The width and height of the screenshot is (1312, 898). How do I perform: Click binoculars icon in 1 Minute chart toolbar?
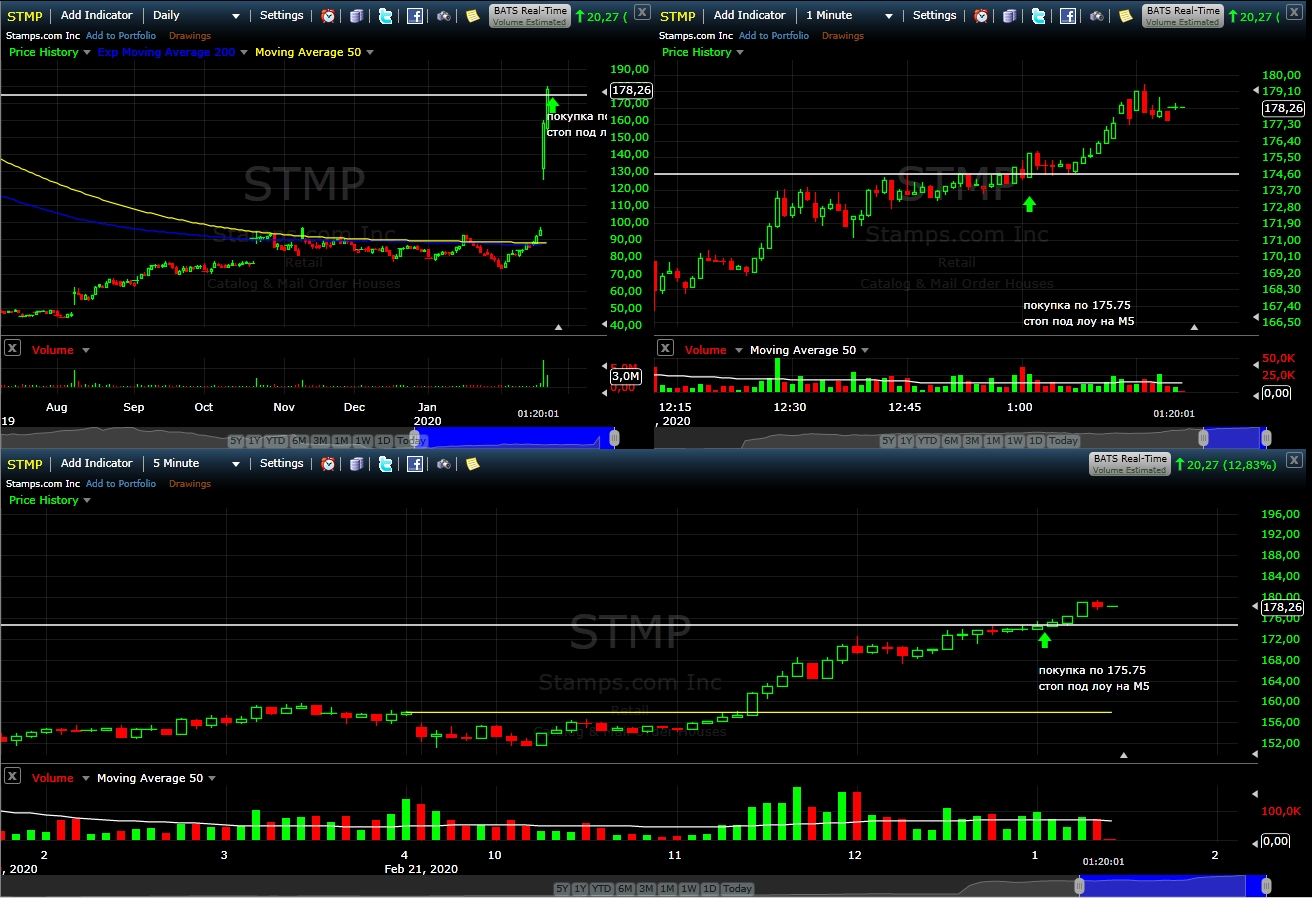[1097, 16]
